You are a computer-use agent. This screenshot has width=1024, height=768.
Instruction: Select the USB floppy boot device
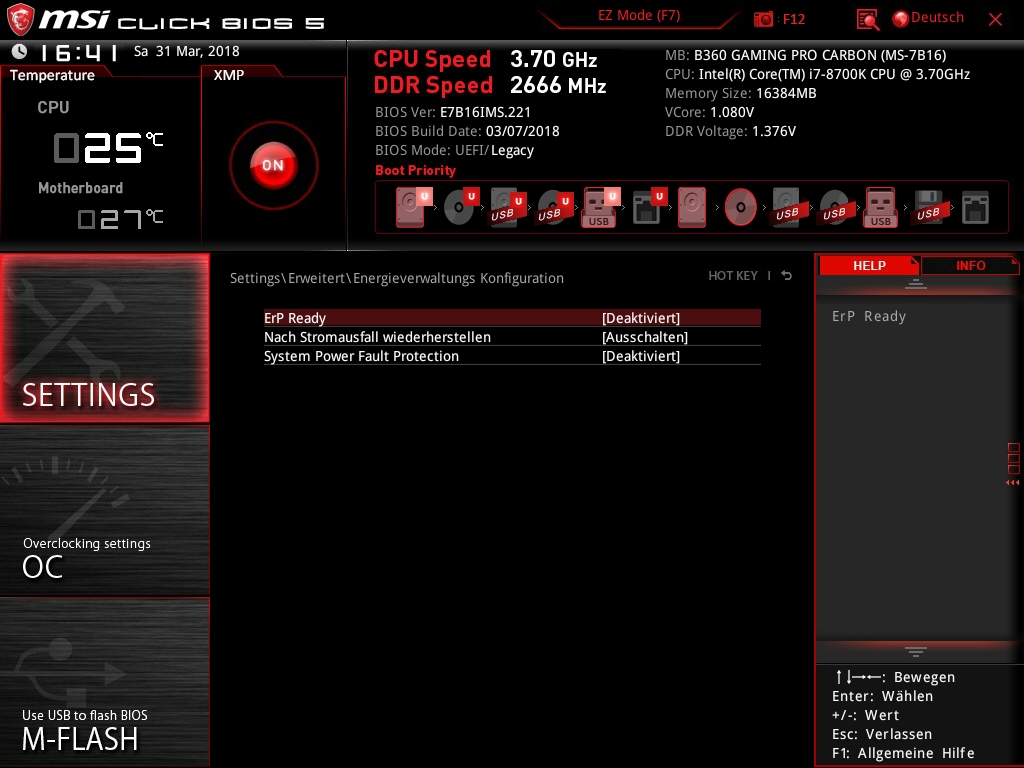pos(929,207)
